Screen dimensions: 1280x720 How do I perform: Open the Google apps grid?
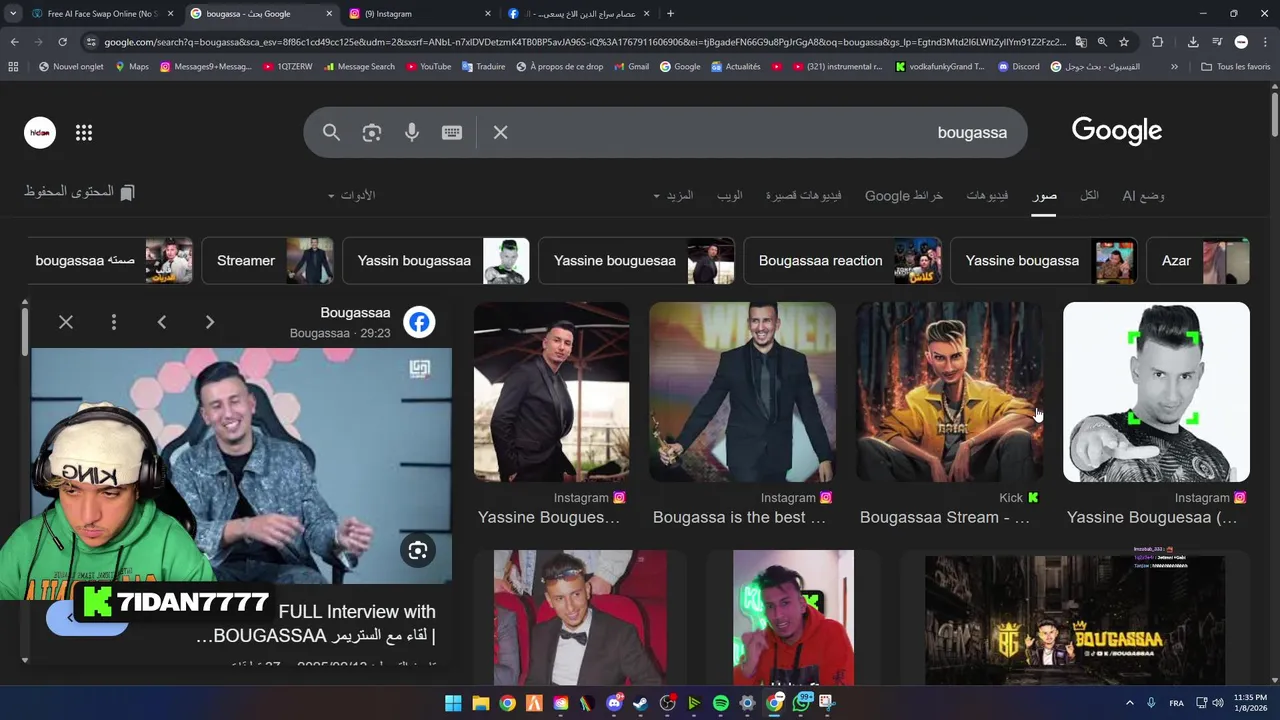click(84, 132)
